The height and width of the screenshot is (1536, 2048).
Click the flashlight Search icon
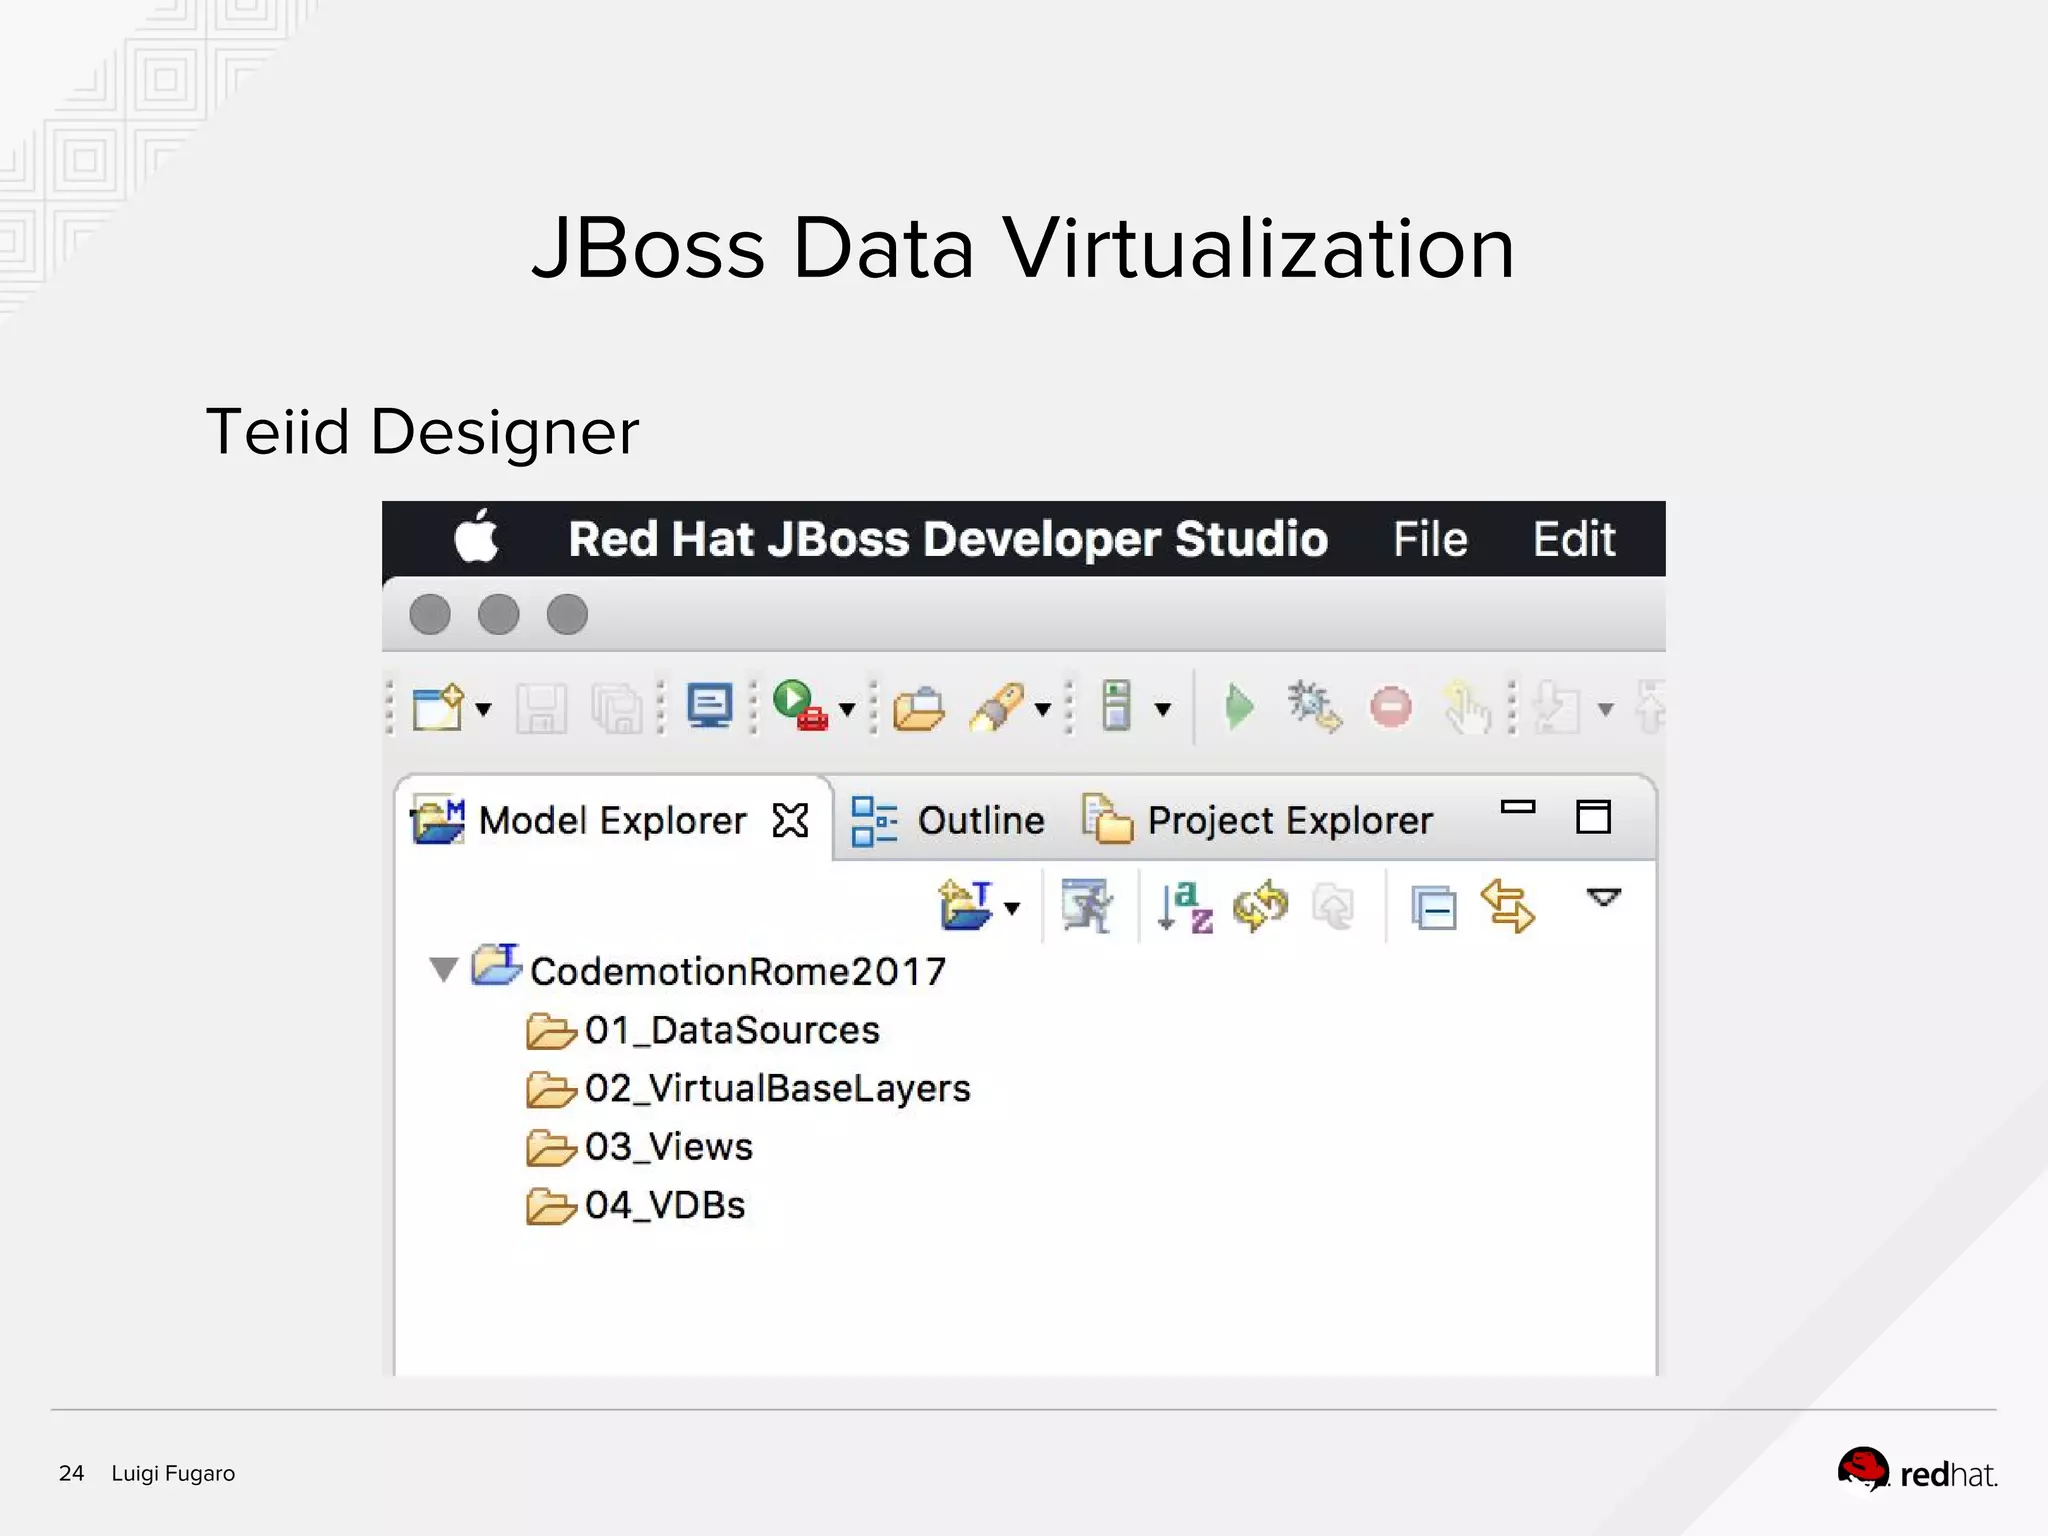click(997, 707)
